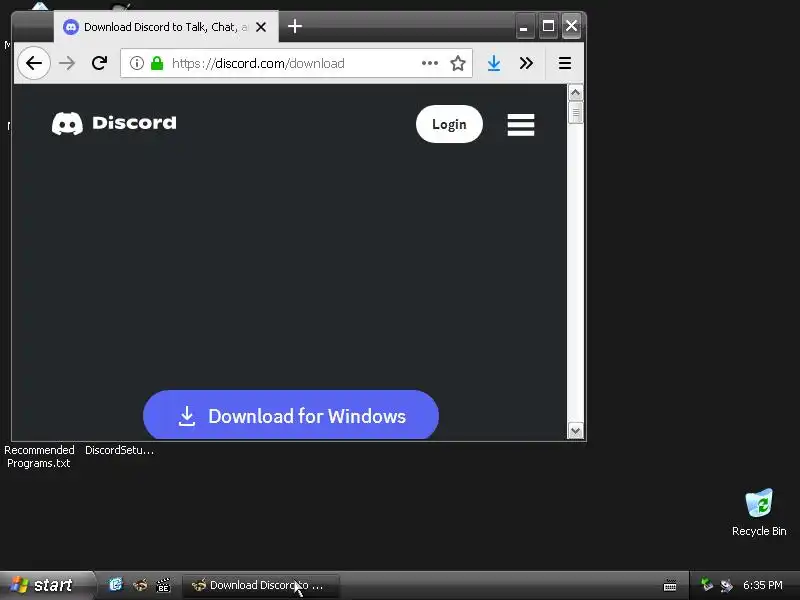Open the Windows start menu
The height and width of the screenshot is (600, 800).
(x=47, y=585)
